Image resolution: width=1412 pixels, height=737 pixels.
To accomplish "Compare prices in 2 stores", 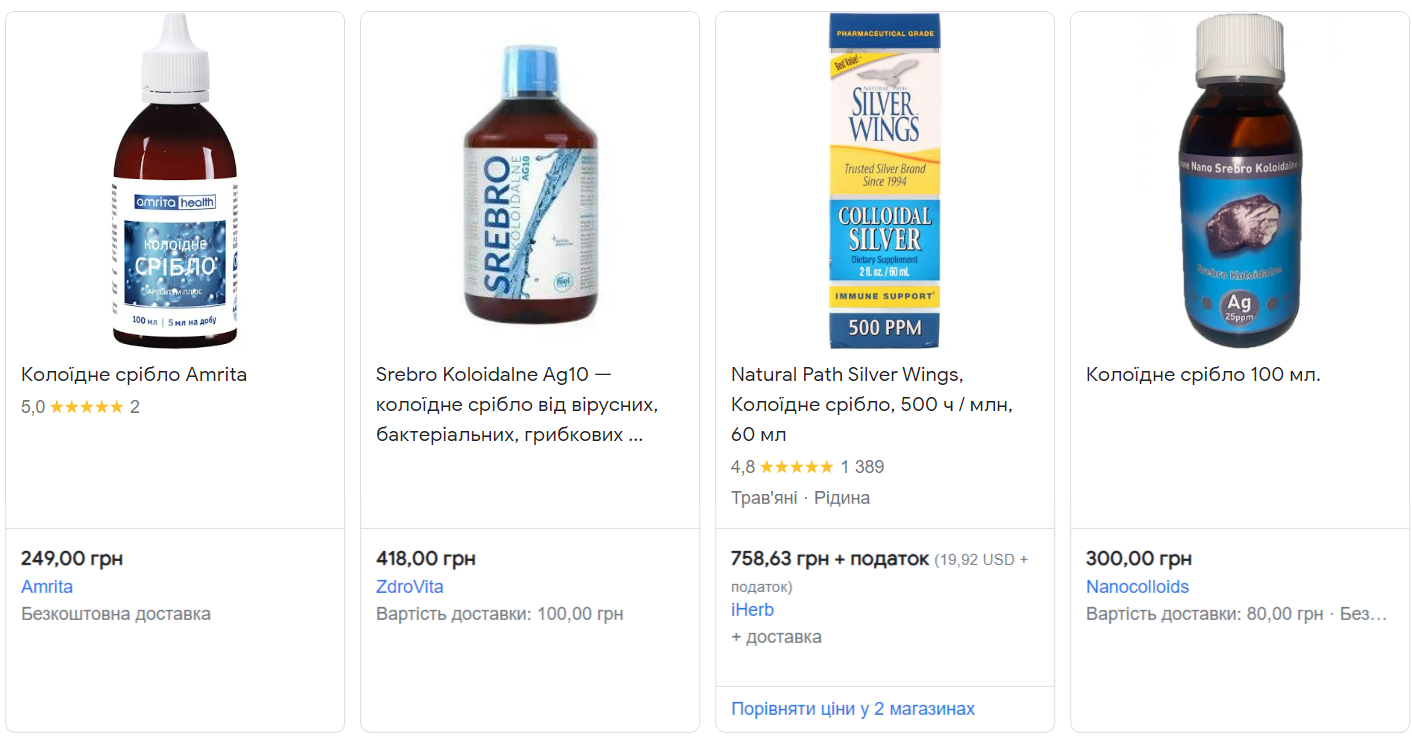I will [852, 709].
